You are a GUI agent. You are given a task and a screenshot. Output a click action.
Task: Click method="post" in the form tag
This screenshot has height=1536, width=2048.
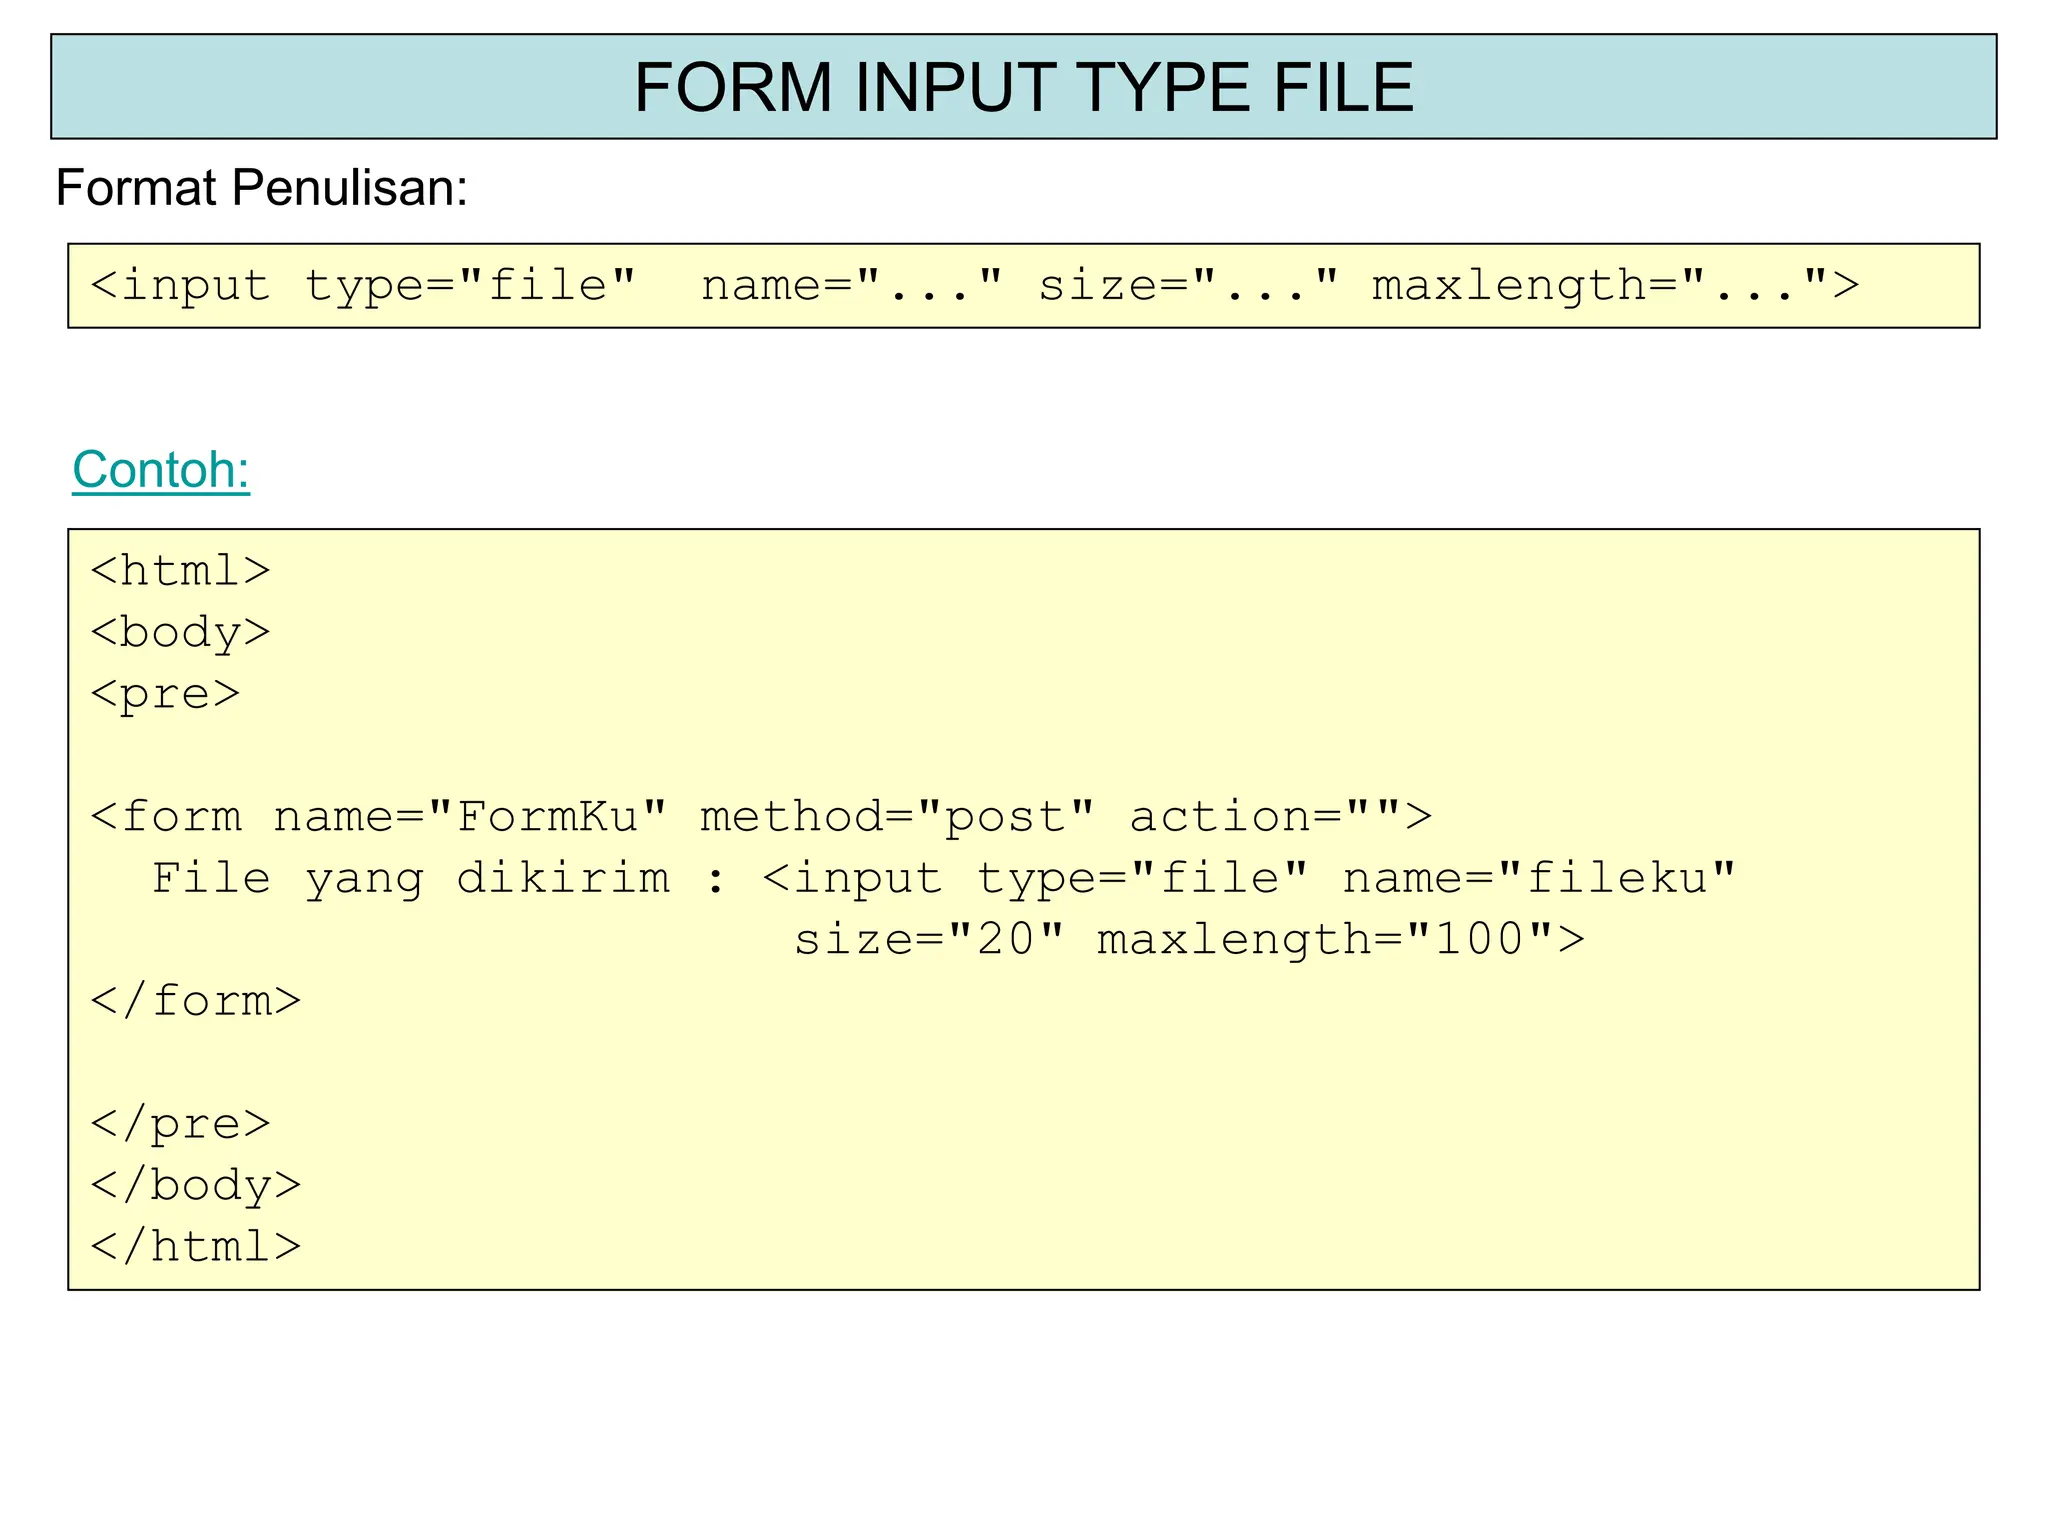click(x=897, y=817)
